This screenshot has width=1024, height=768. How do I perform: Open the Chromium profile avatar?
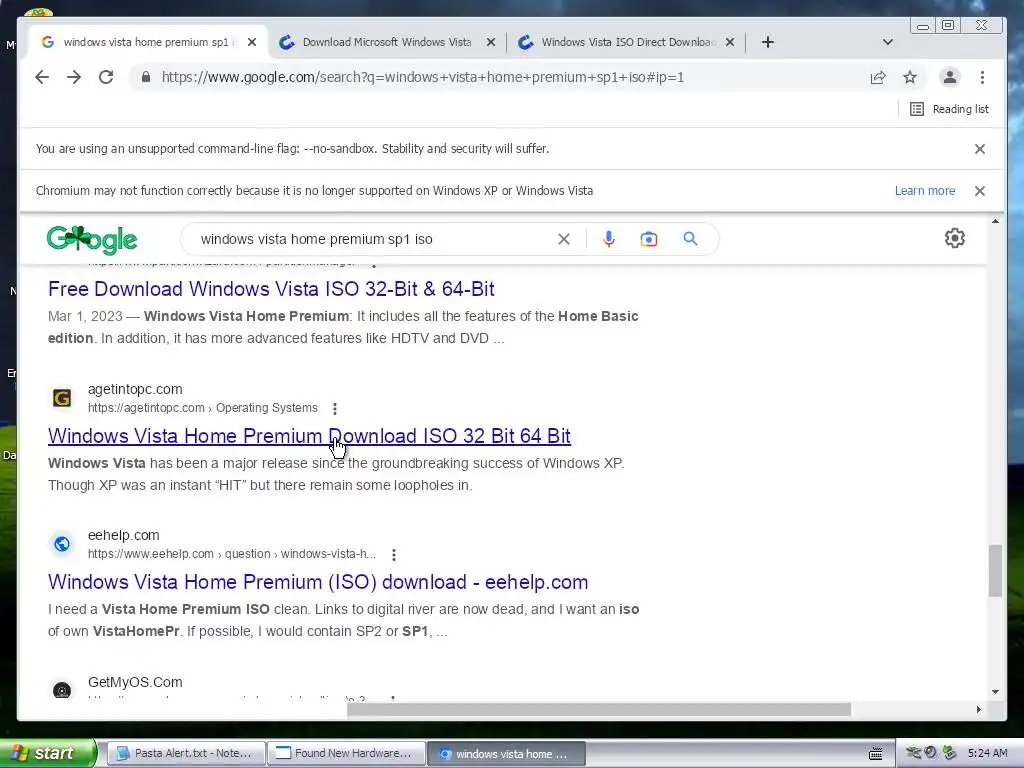pyautogui.click(x=950, y=77)
